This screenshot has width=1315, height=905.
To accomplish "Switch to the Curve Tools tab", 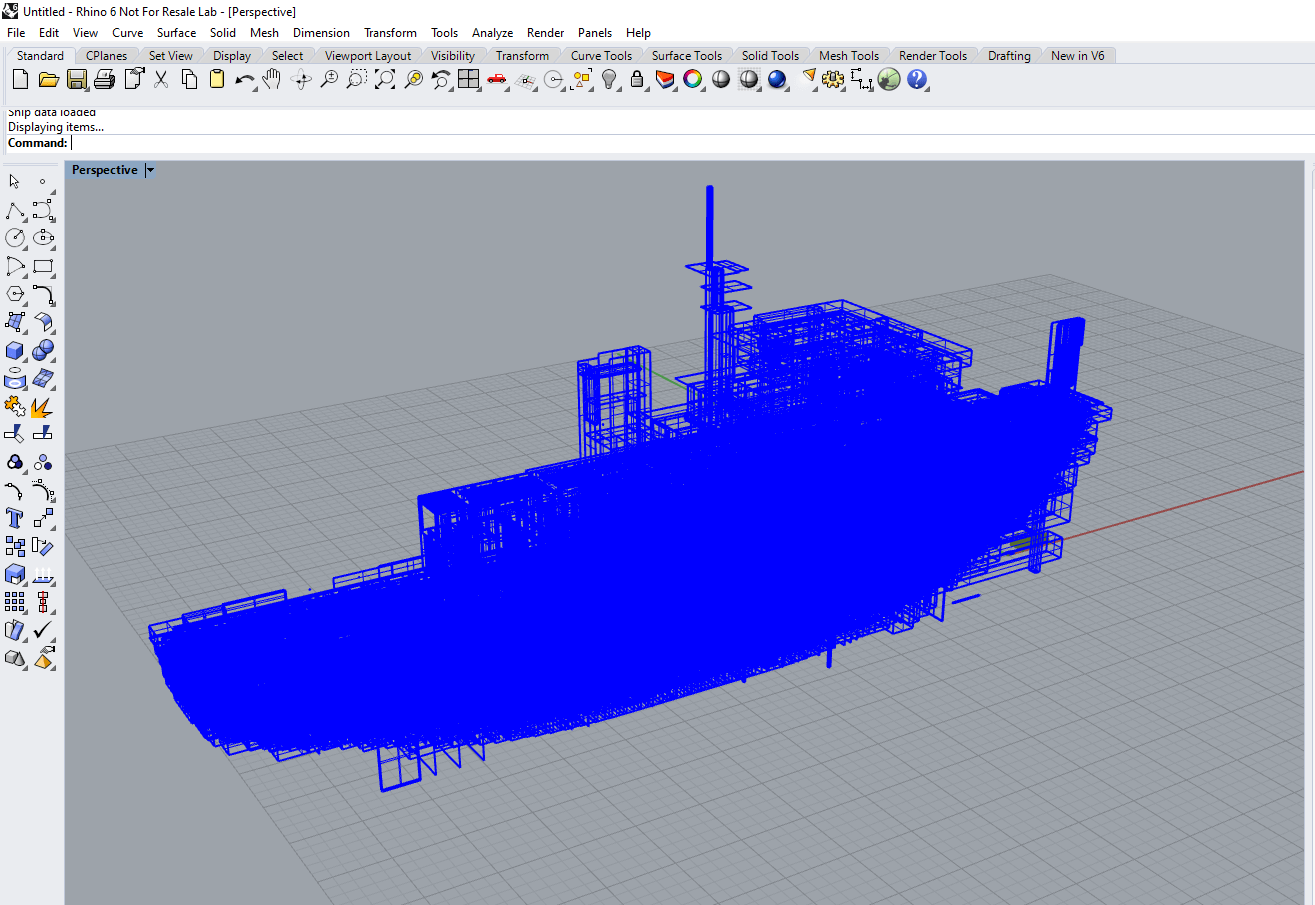I will coord(602,56).
